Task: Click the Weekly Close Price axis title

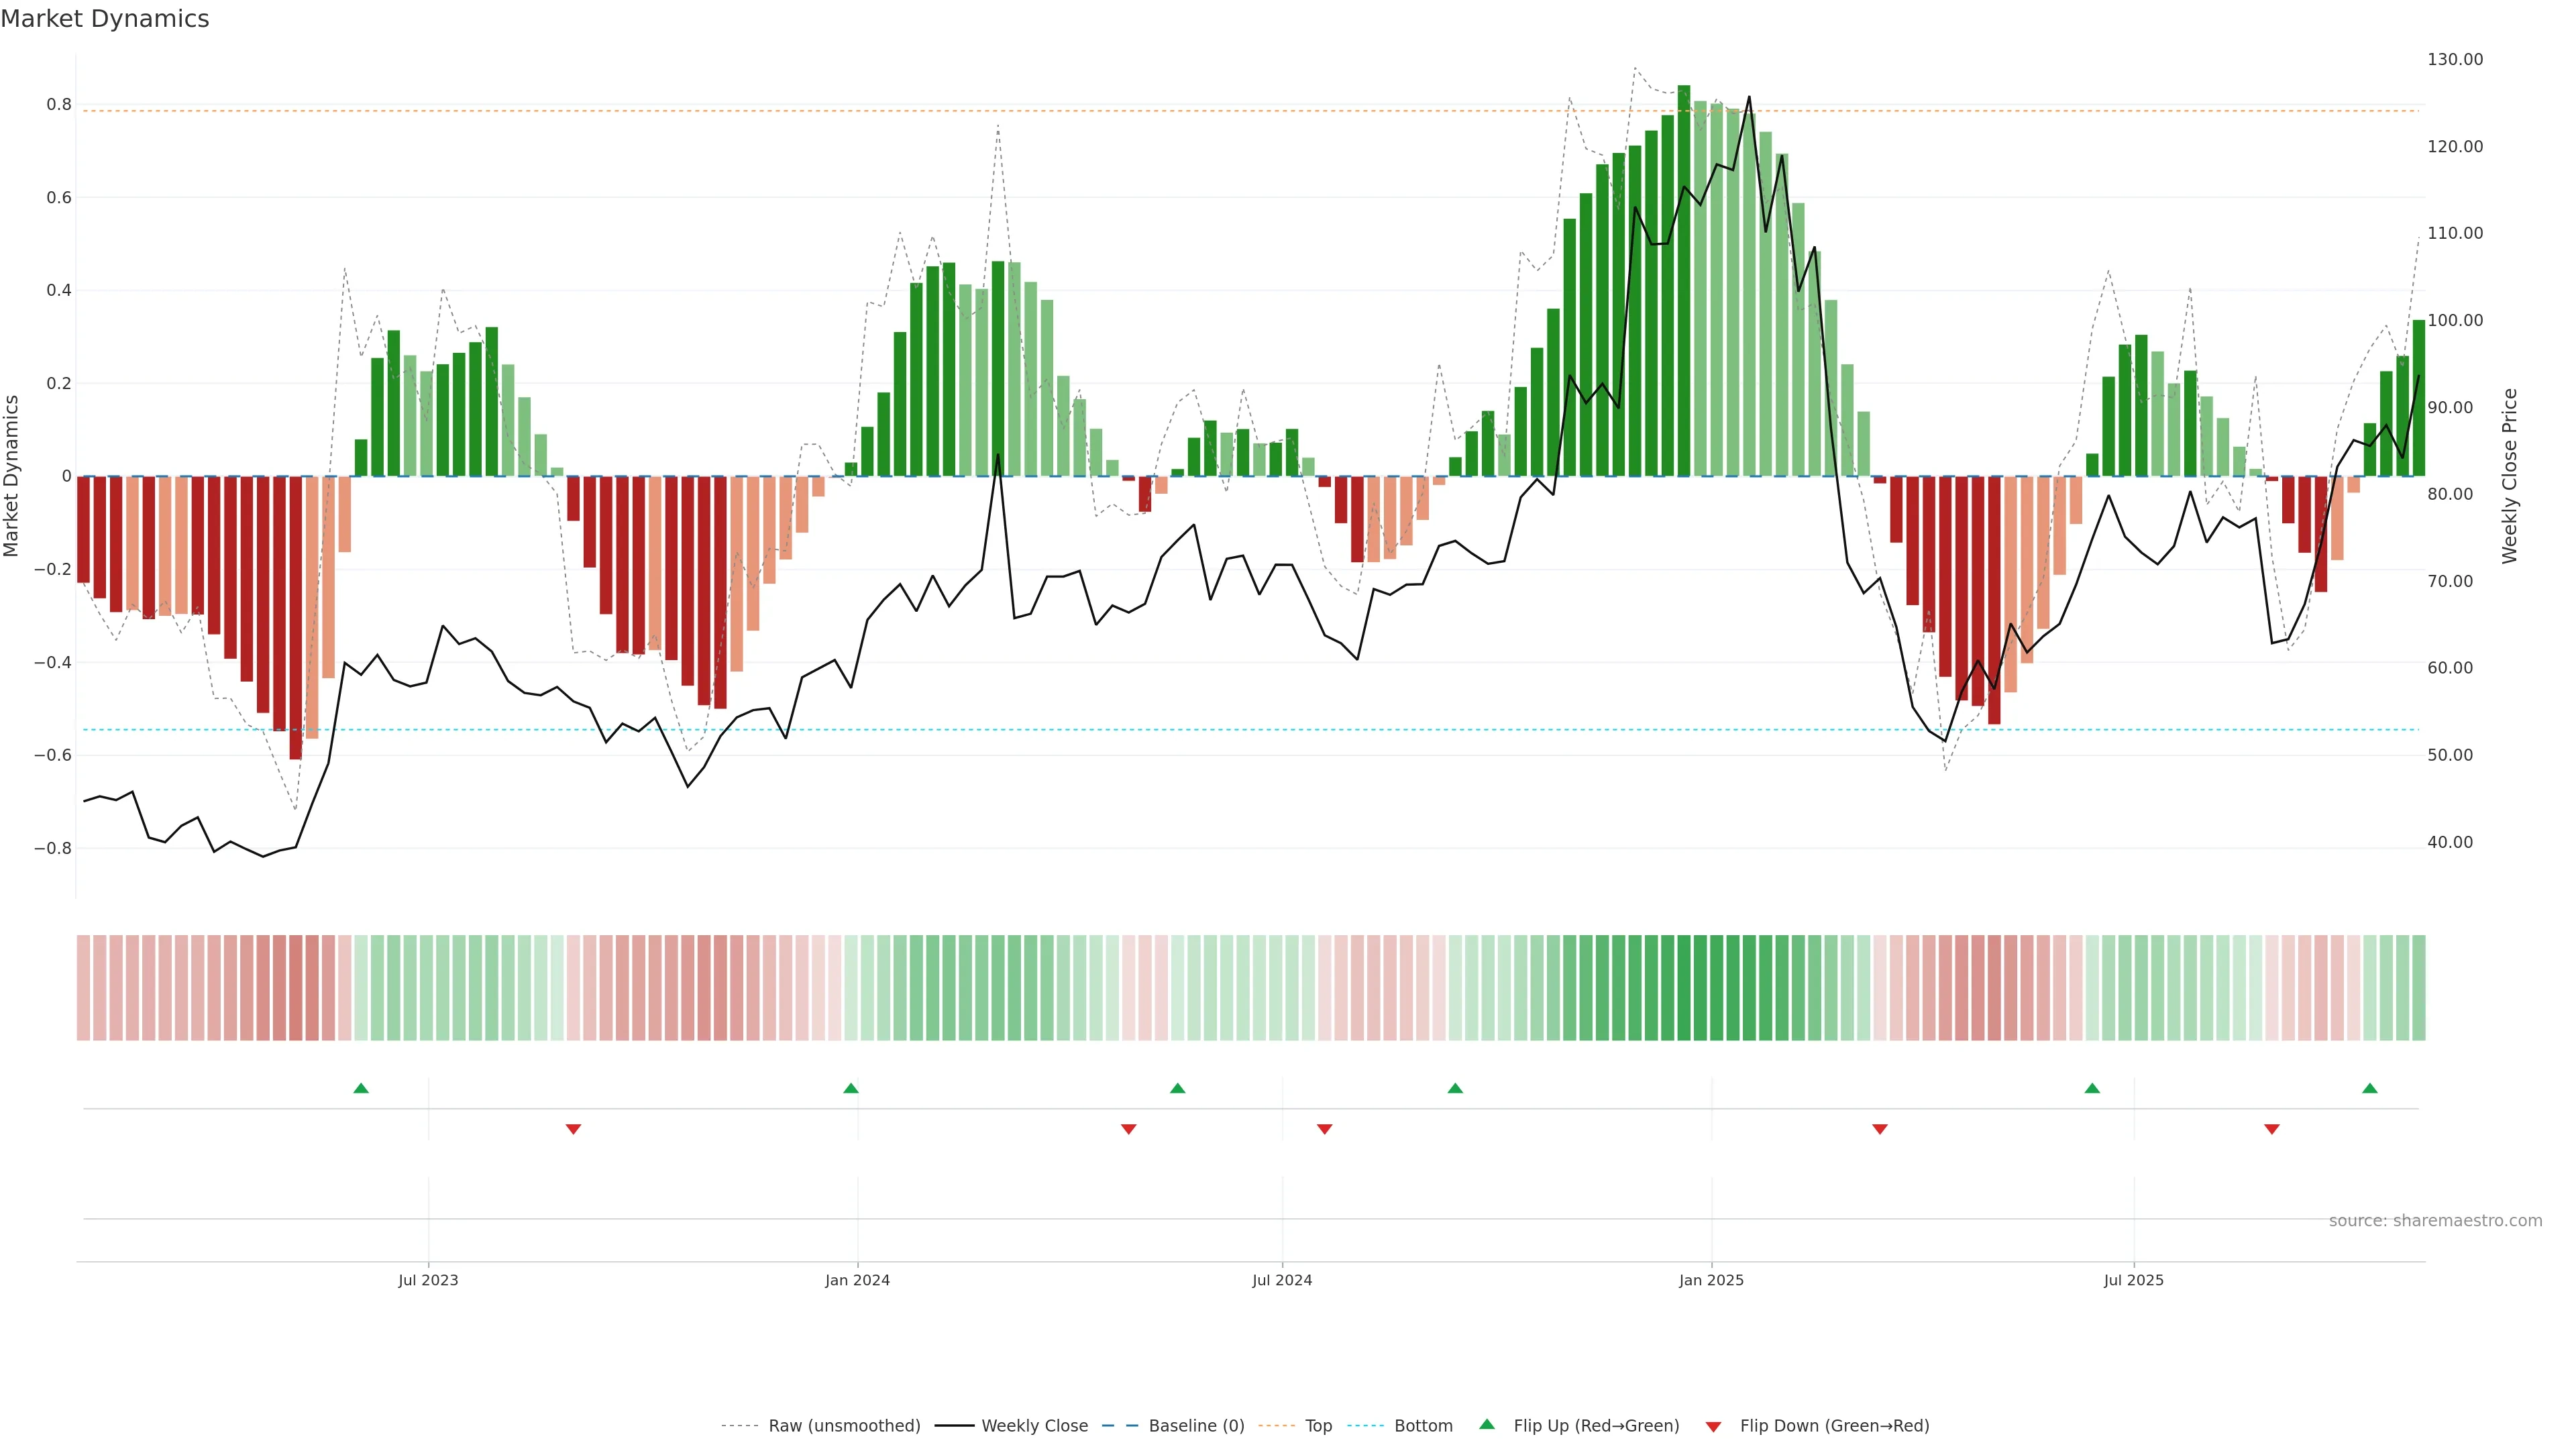Action: [2510, 476]
